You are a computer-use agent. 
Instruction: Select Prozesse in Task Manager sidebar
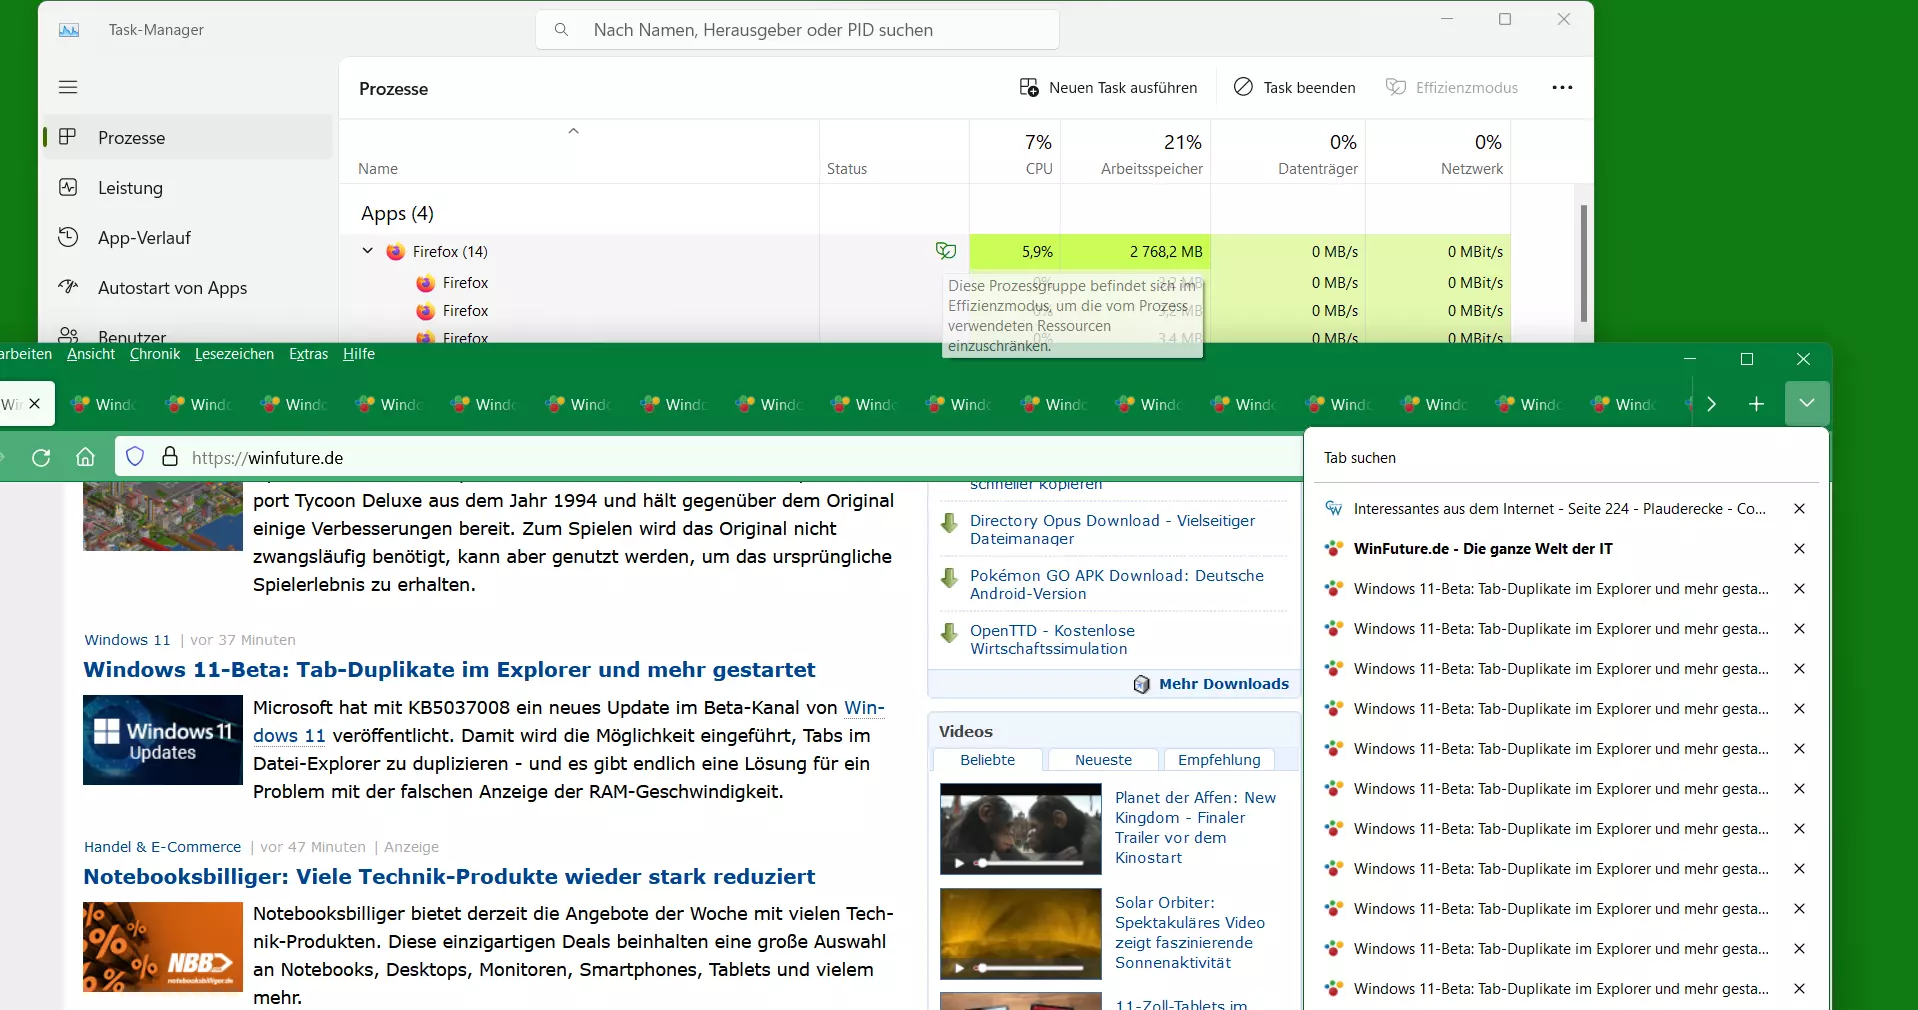[188, 137]
